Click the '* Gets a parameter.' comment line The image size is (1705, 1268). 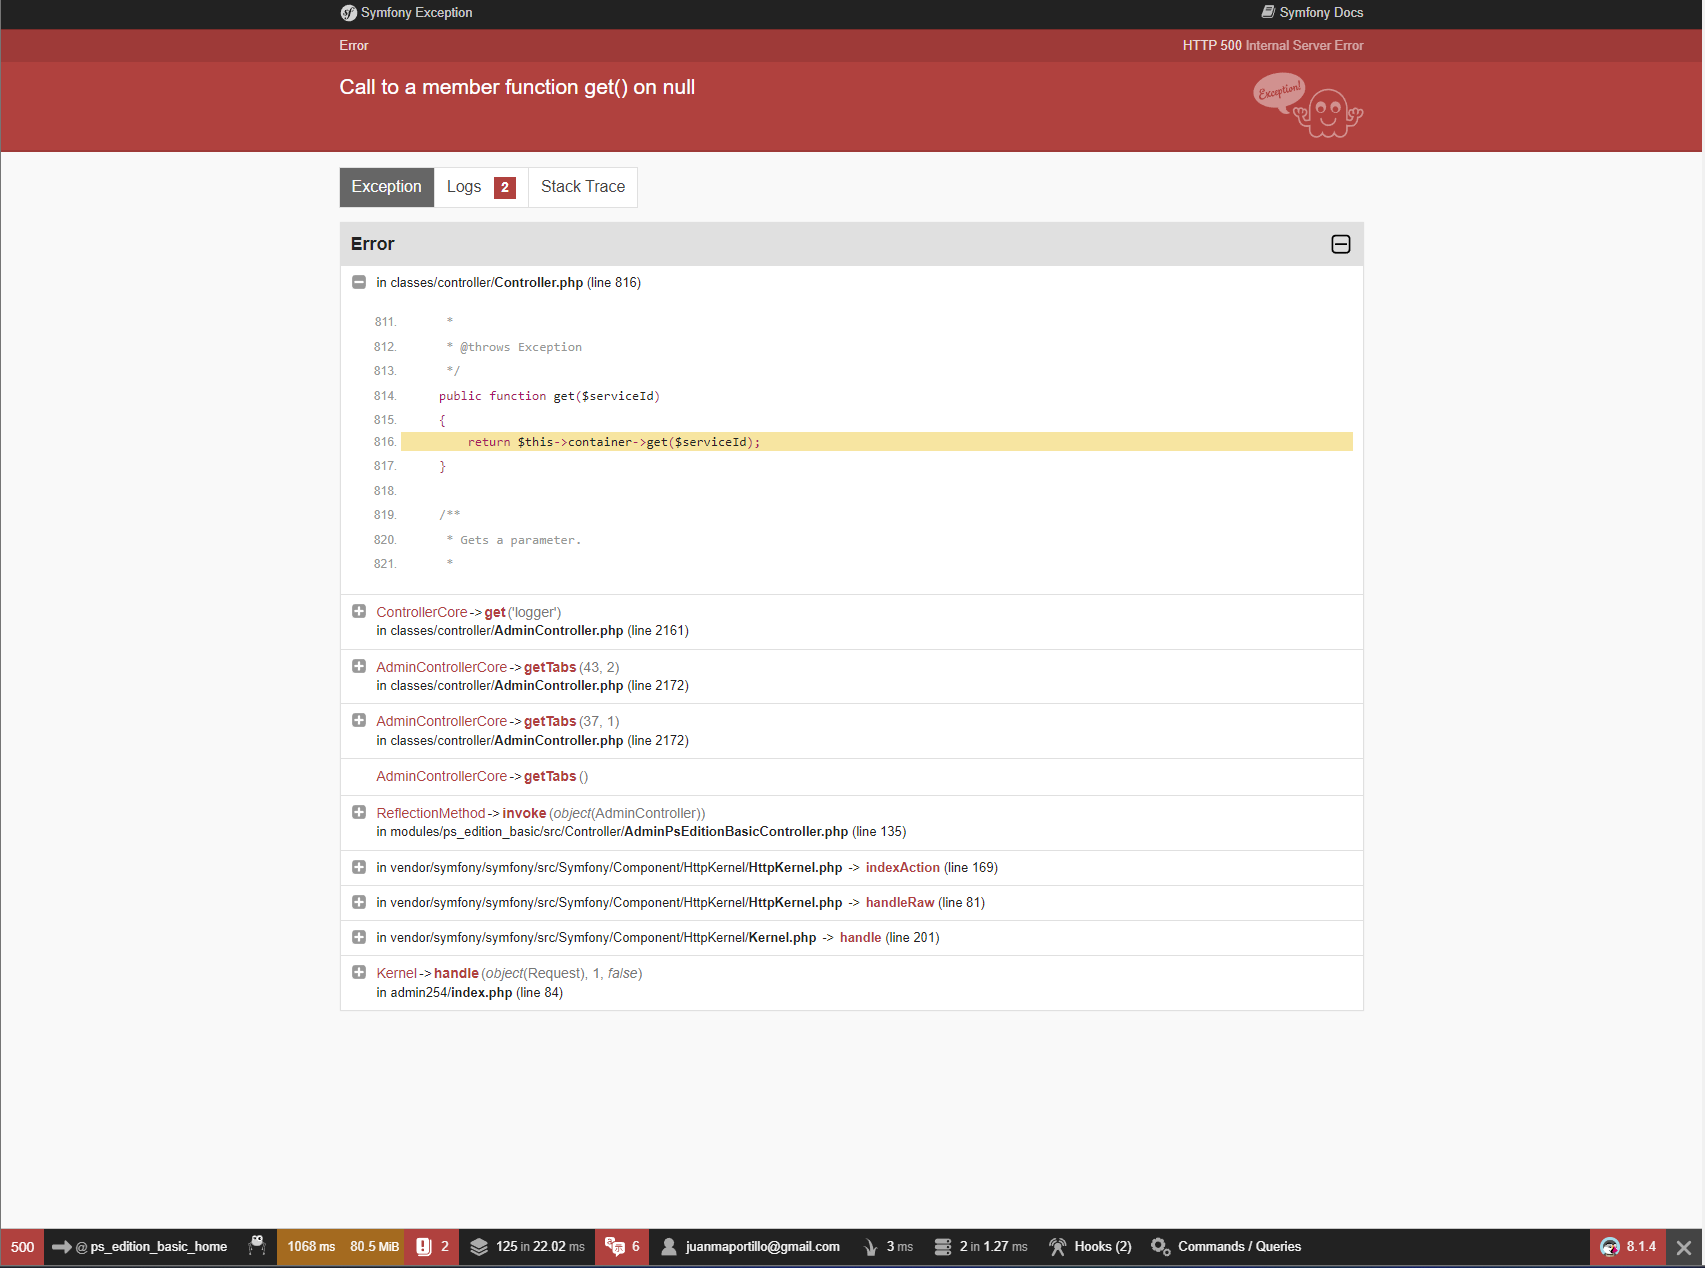pos(514,540)
